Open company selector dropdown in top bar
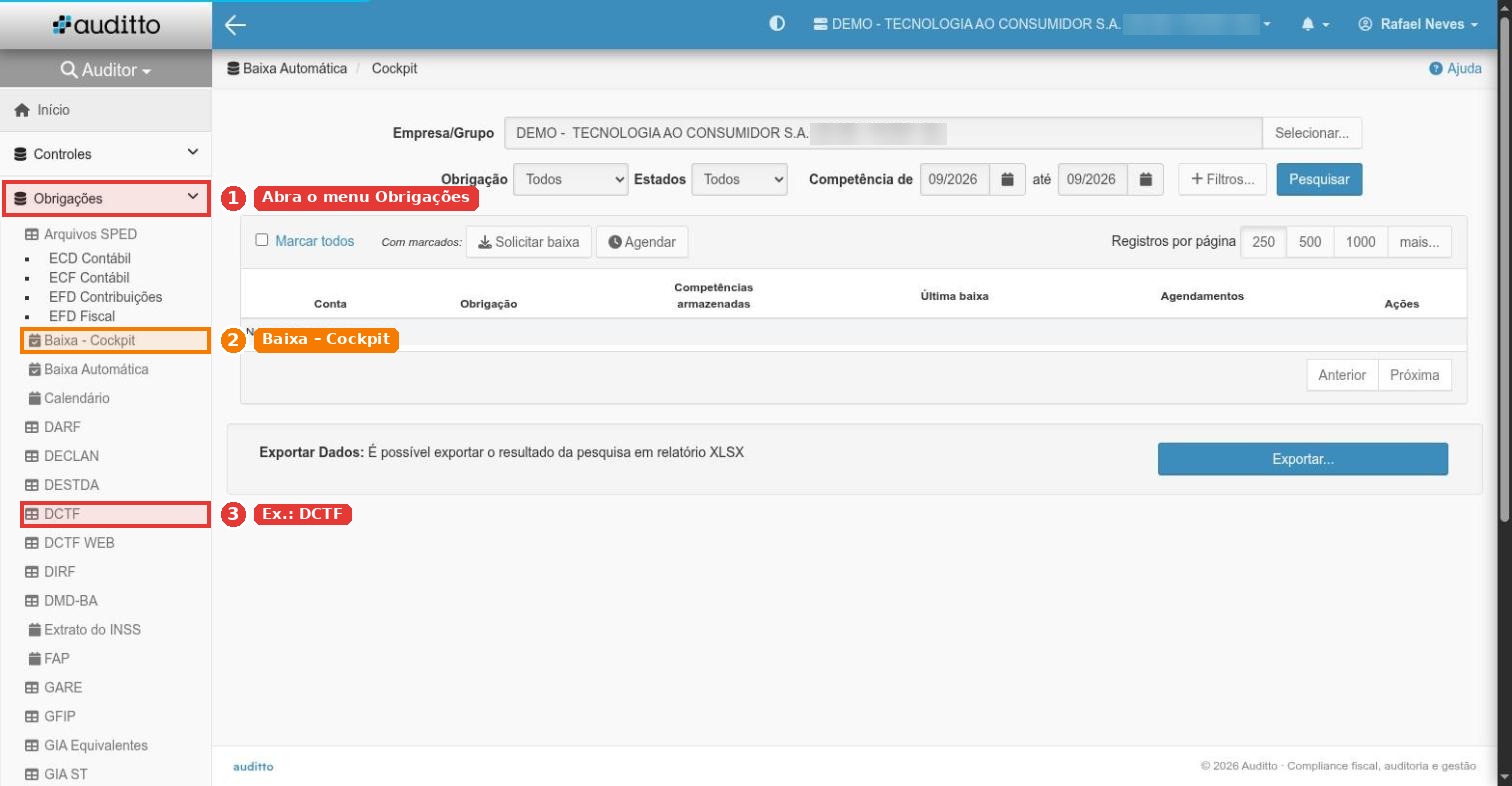 [1042, 24]
